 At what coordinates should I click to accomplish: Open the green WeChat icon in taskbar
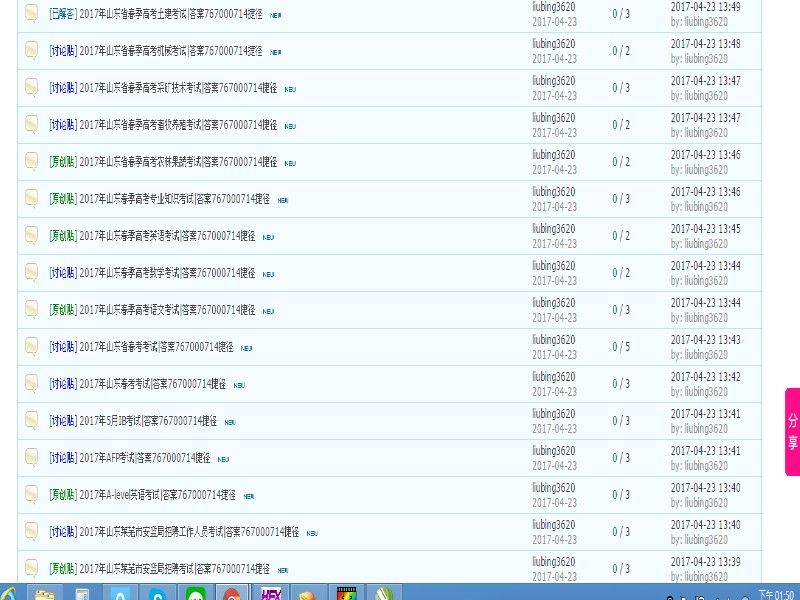tap(195, 594)
